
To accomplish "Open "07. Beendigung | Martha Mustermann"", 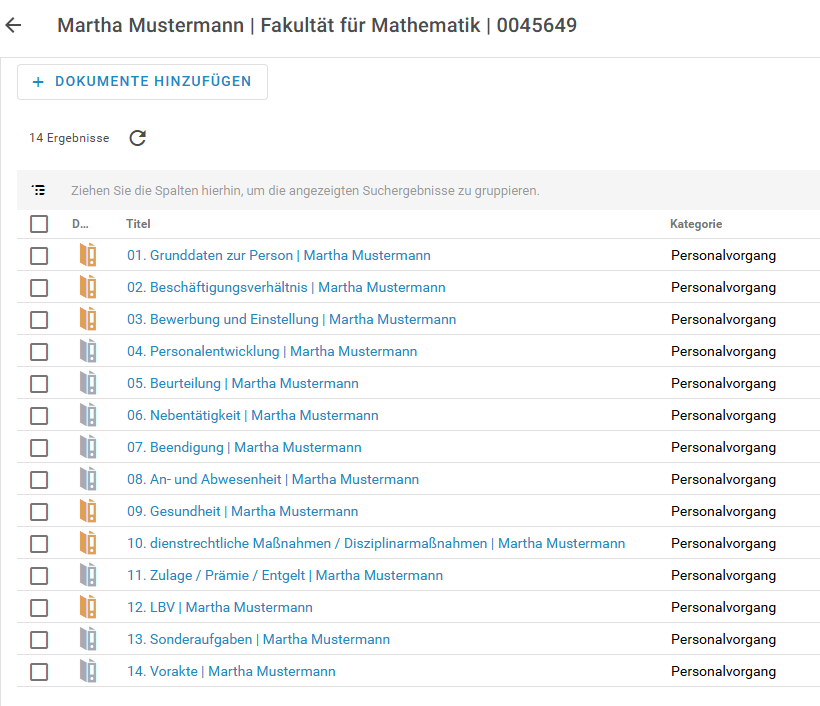I will (245, 447).
